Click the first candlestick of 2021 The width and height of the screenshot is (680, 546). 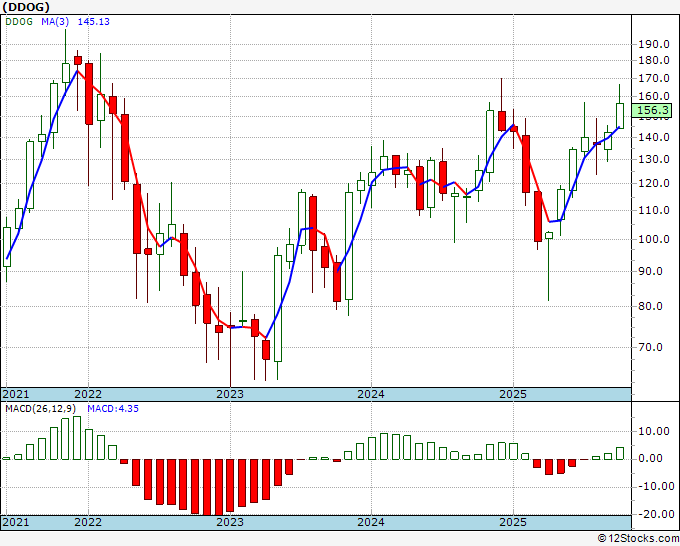[x=7, y=247]
